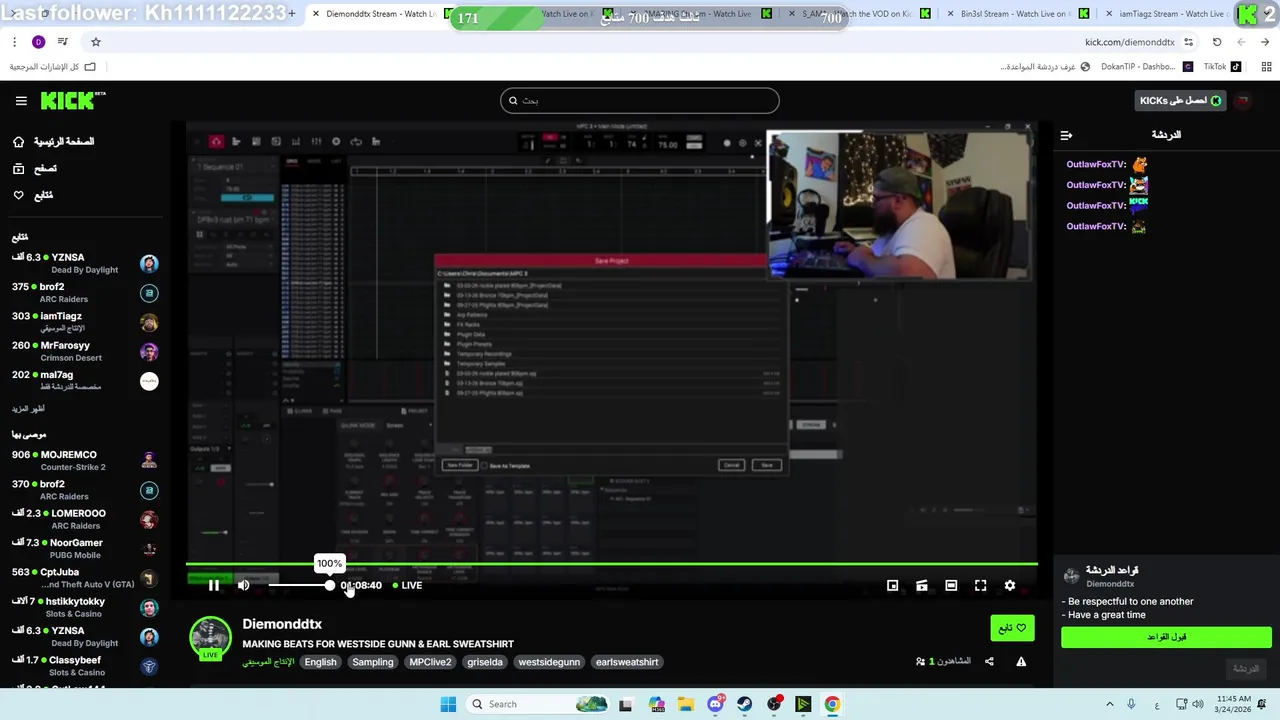This screenshot has width=1280, height=720.
Task: Click the KICK logo
Action: [x=73, y=100]
